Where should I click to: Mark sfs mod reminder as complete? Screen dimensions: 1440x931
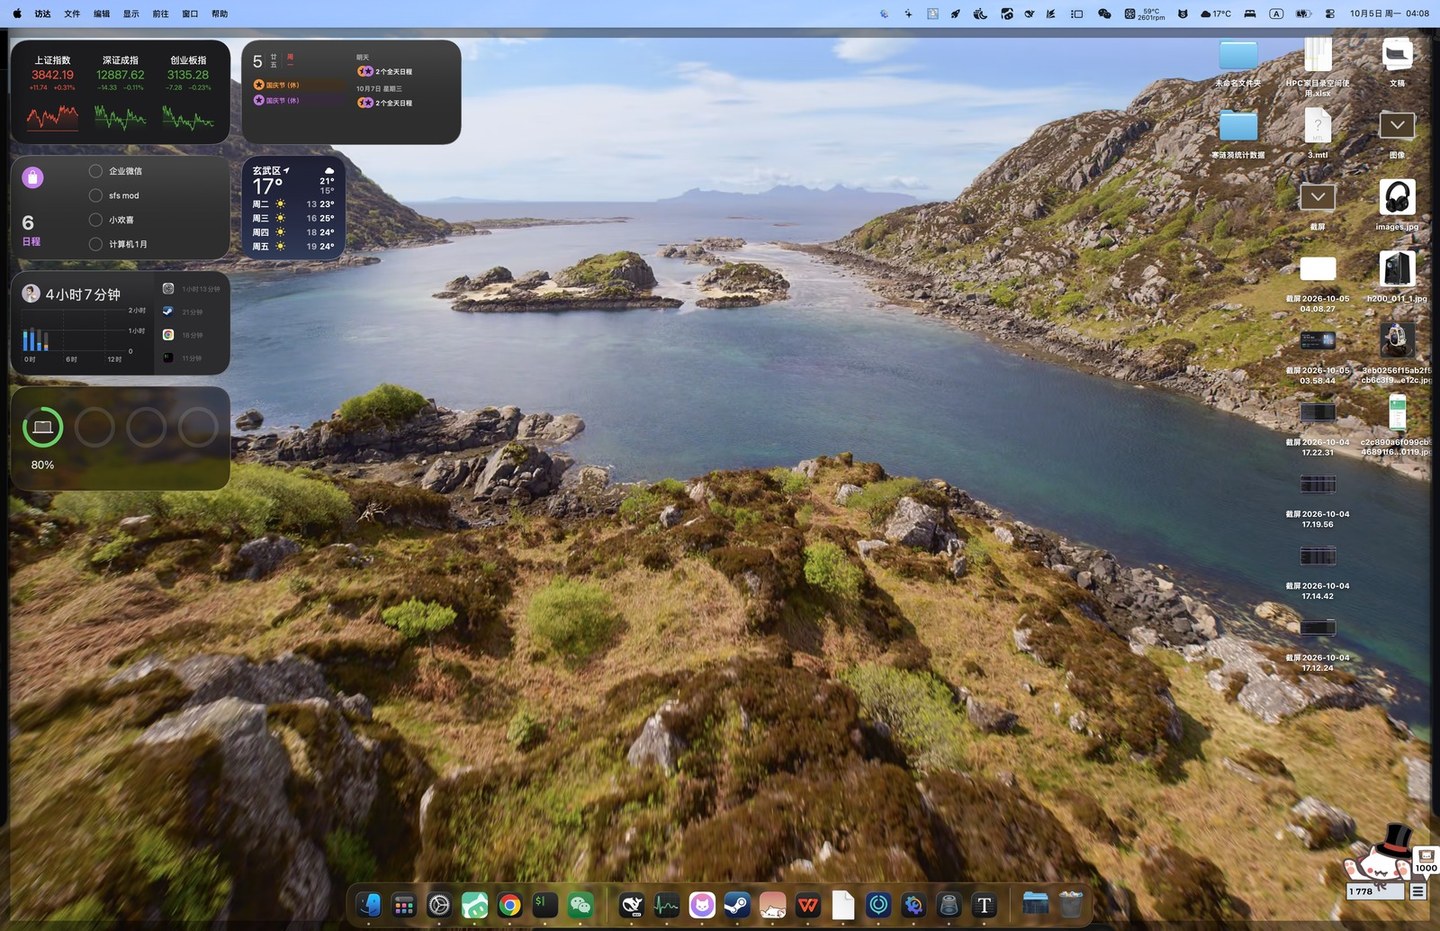(96, 195)
